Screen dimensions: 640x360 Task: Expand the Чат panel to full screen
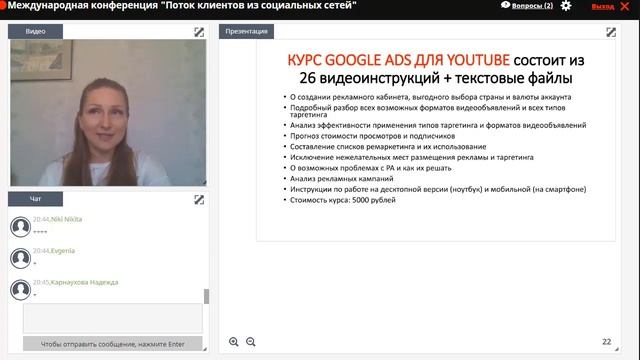click(199, 200)
